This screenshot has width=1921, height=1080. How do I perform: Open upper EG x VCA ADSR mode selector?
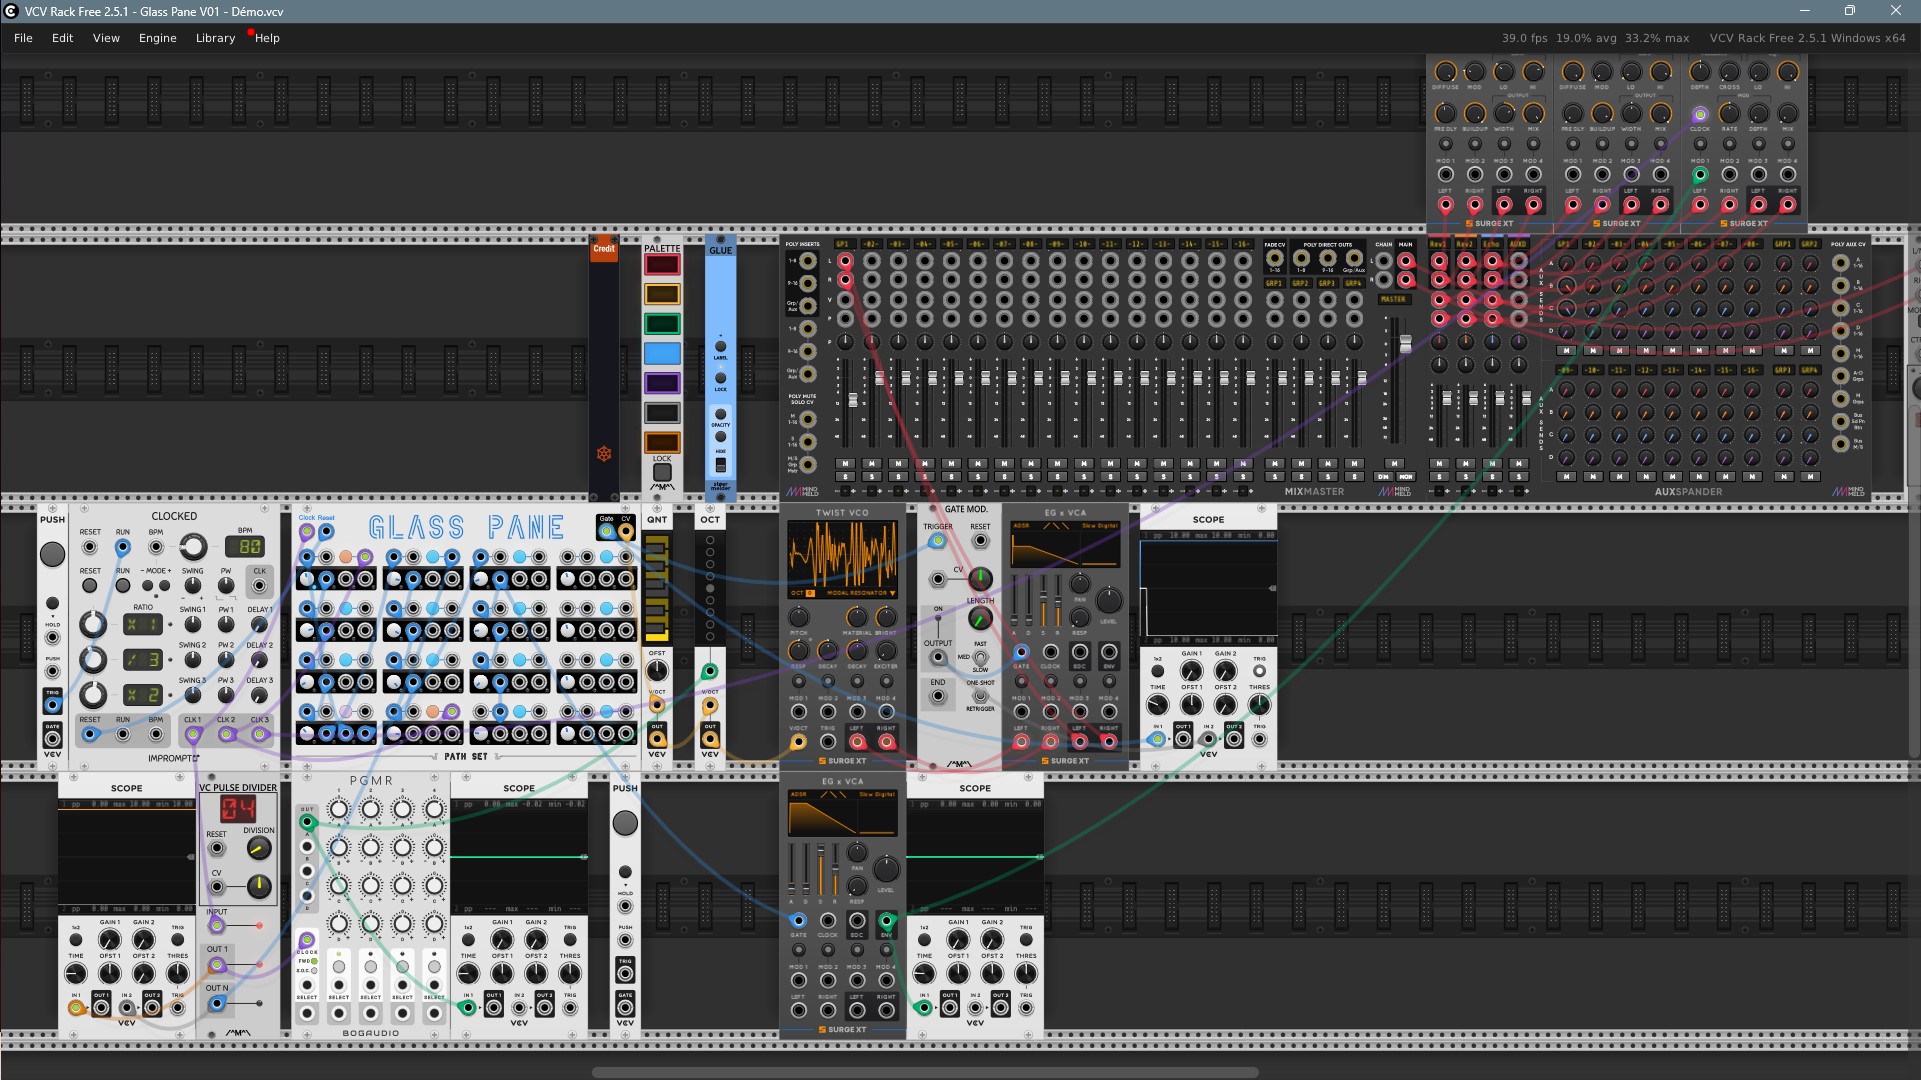(x=1021, y=525)
